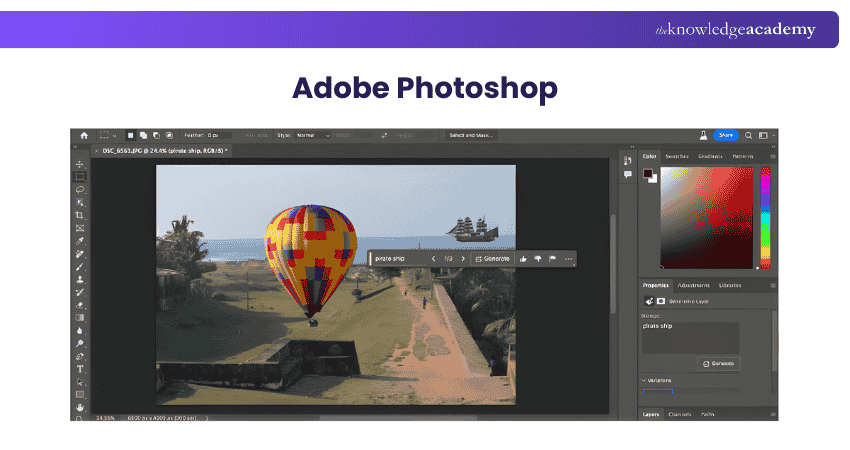The image size is (850, 450).
Task: Select the Gradient tool
Action: (x=80, y=318)
